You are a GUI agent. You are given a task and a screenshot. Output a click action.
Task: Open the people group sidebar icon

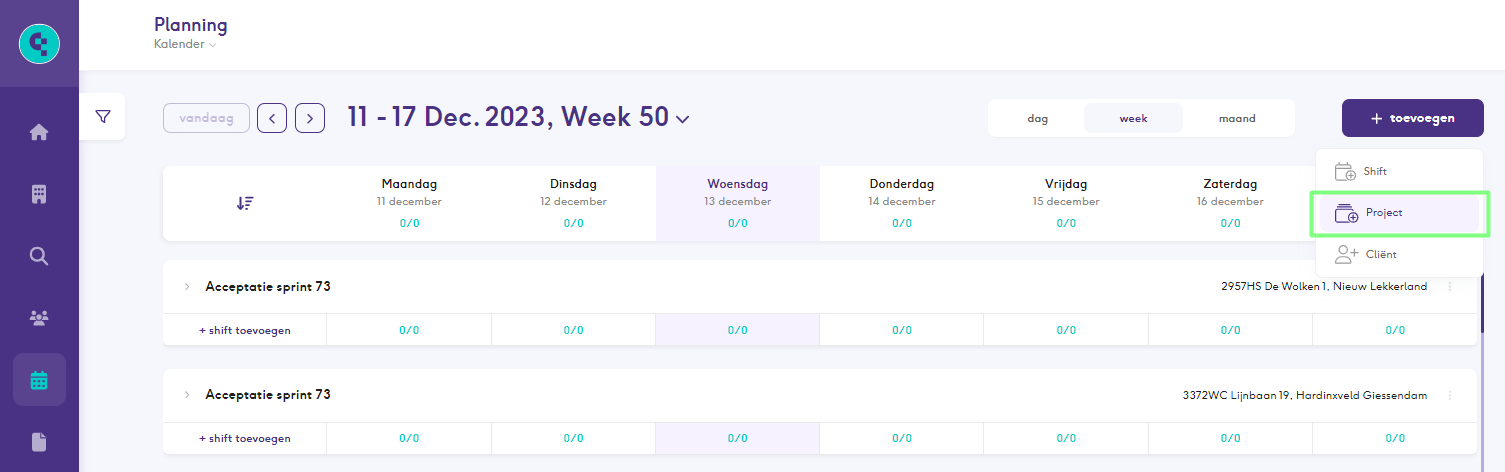(39, 318)
